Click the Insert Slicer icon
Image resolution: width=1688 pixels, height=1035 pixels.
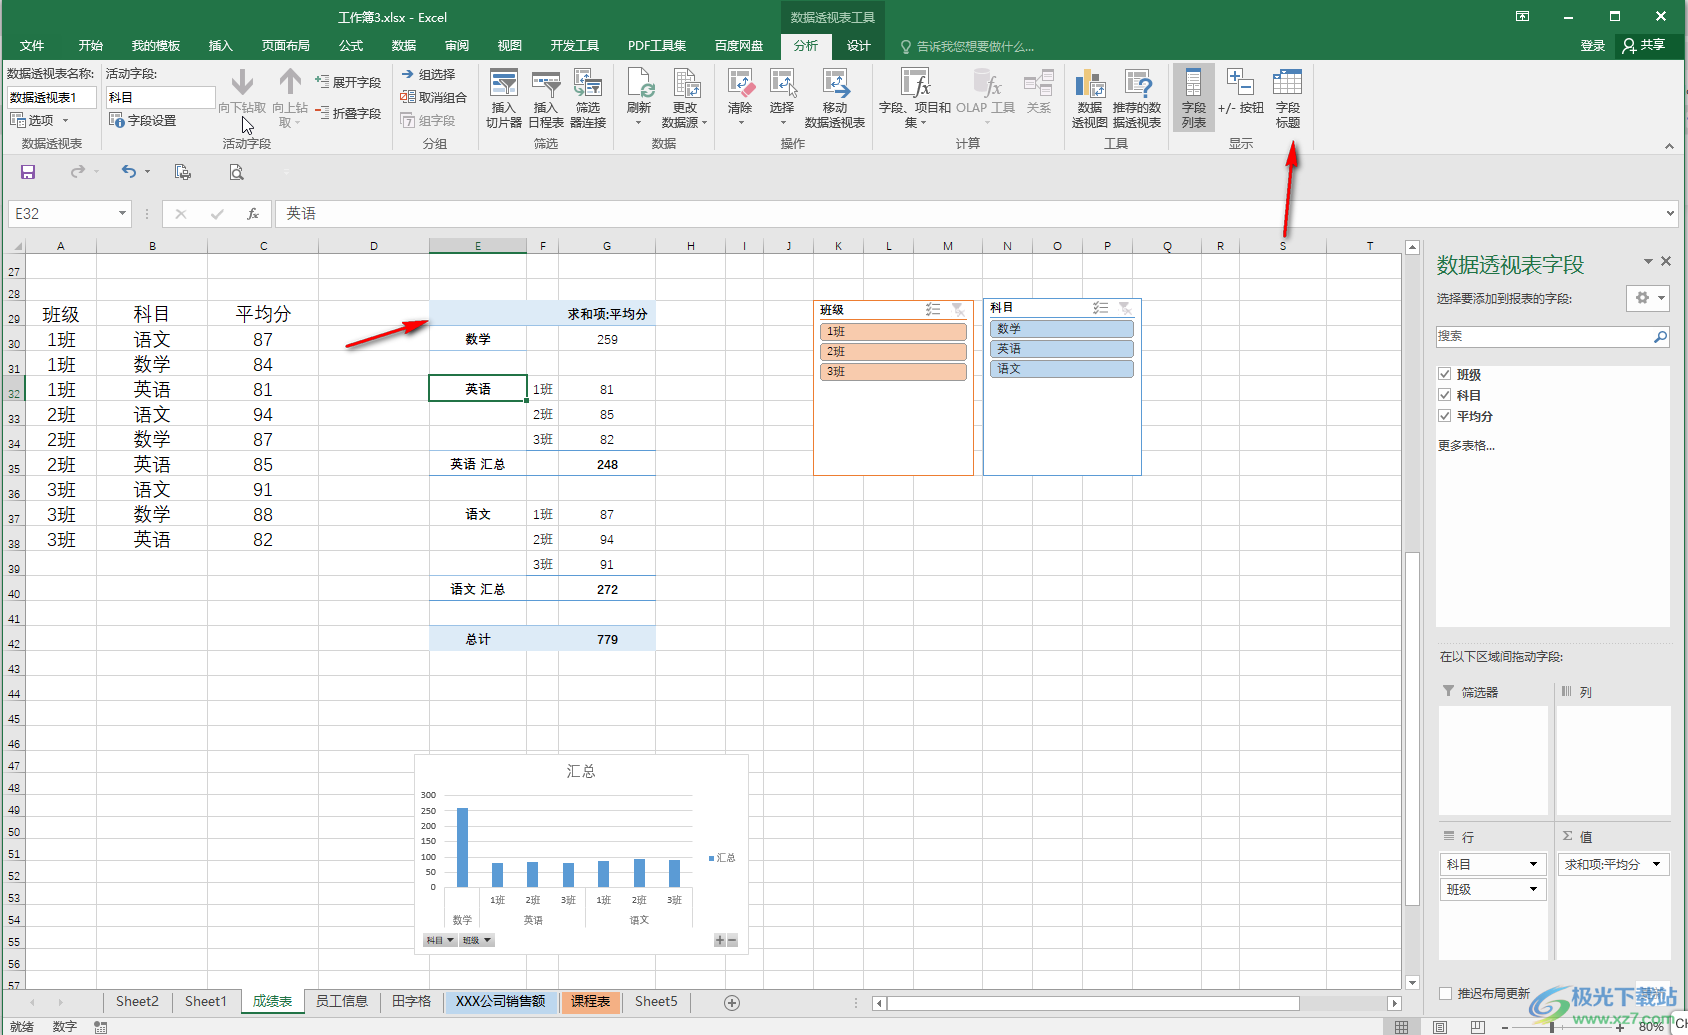(504, 98)
